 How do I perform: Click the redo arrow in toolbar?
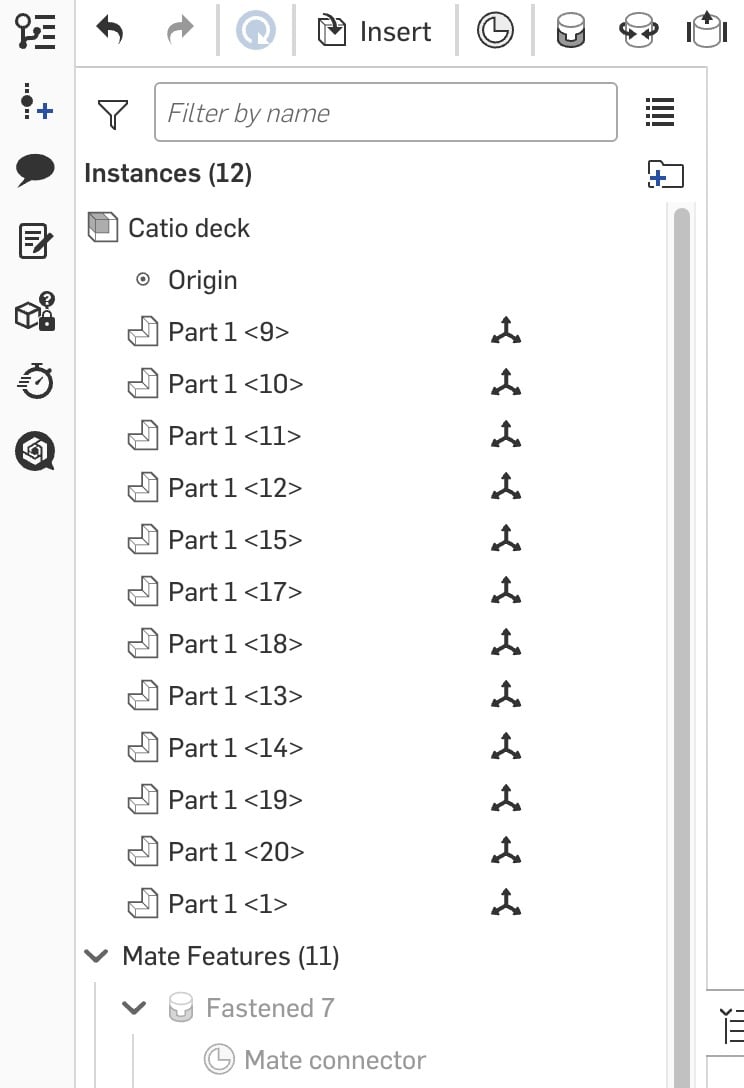click(x=180, y=31)
